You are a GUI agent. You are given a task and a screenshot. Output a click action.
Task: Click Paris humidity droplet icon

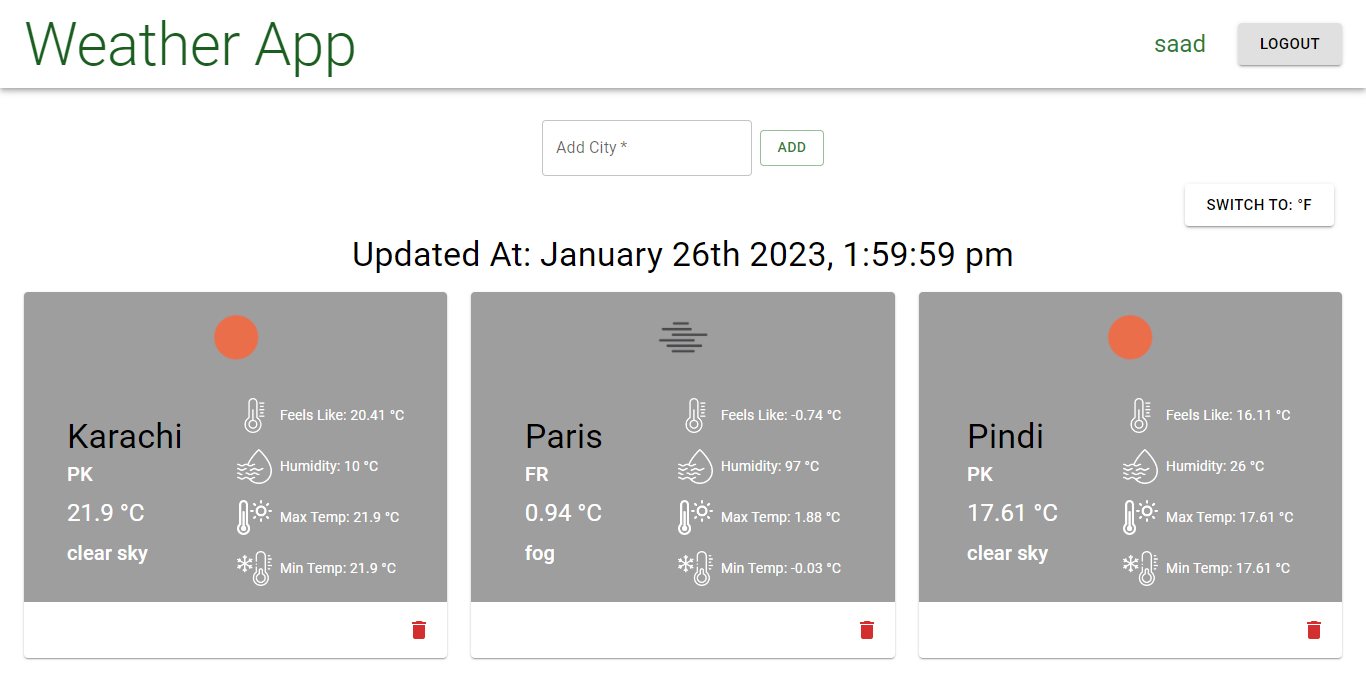coord(698,466)
